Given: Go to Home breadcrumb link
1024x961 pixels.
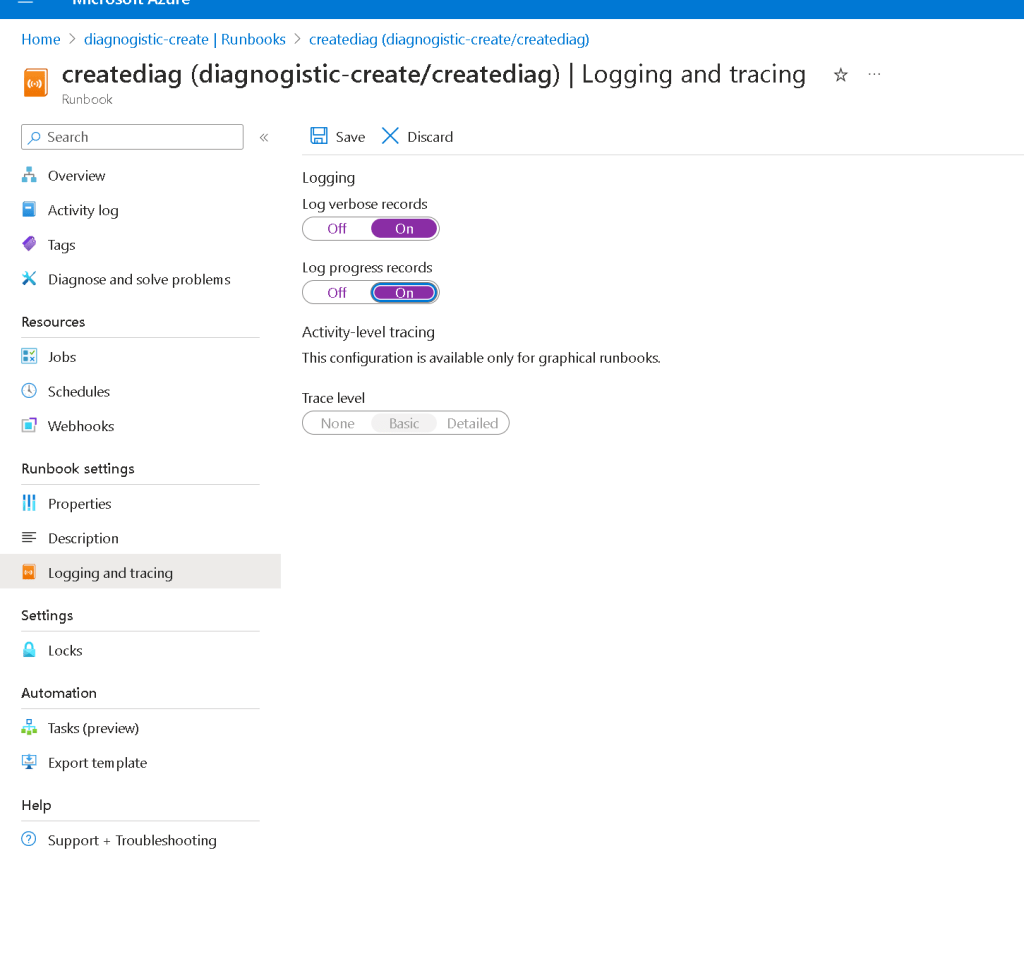Looking at the screenshot, I should point(40,40).
